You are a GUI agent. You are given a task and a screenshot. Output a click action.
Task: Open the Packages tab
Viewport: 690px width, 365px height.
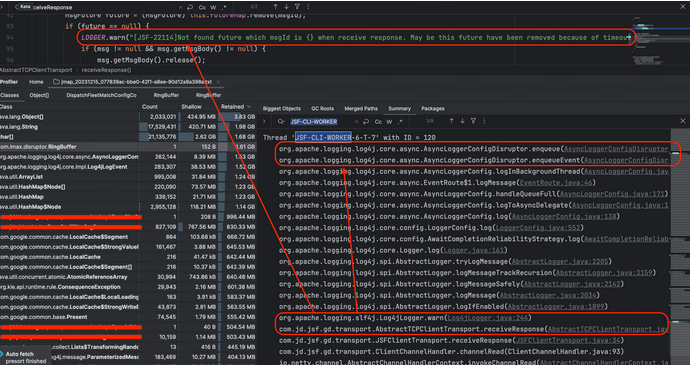(433, 108)
